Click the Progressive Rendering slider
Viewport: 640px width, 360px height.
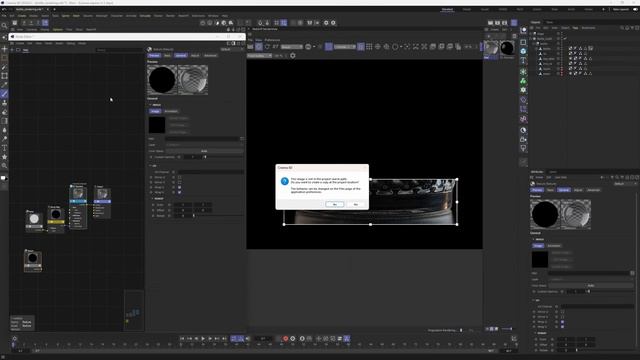[462, 330]
